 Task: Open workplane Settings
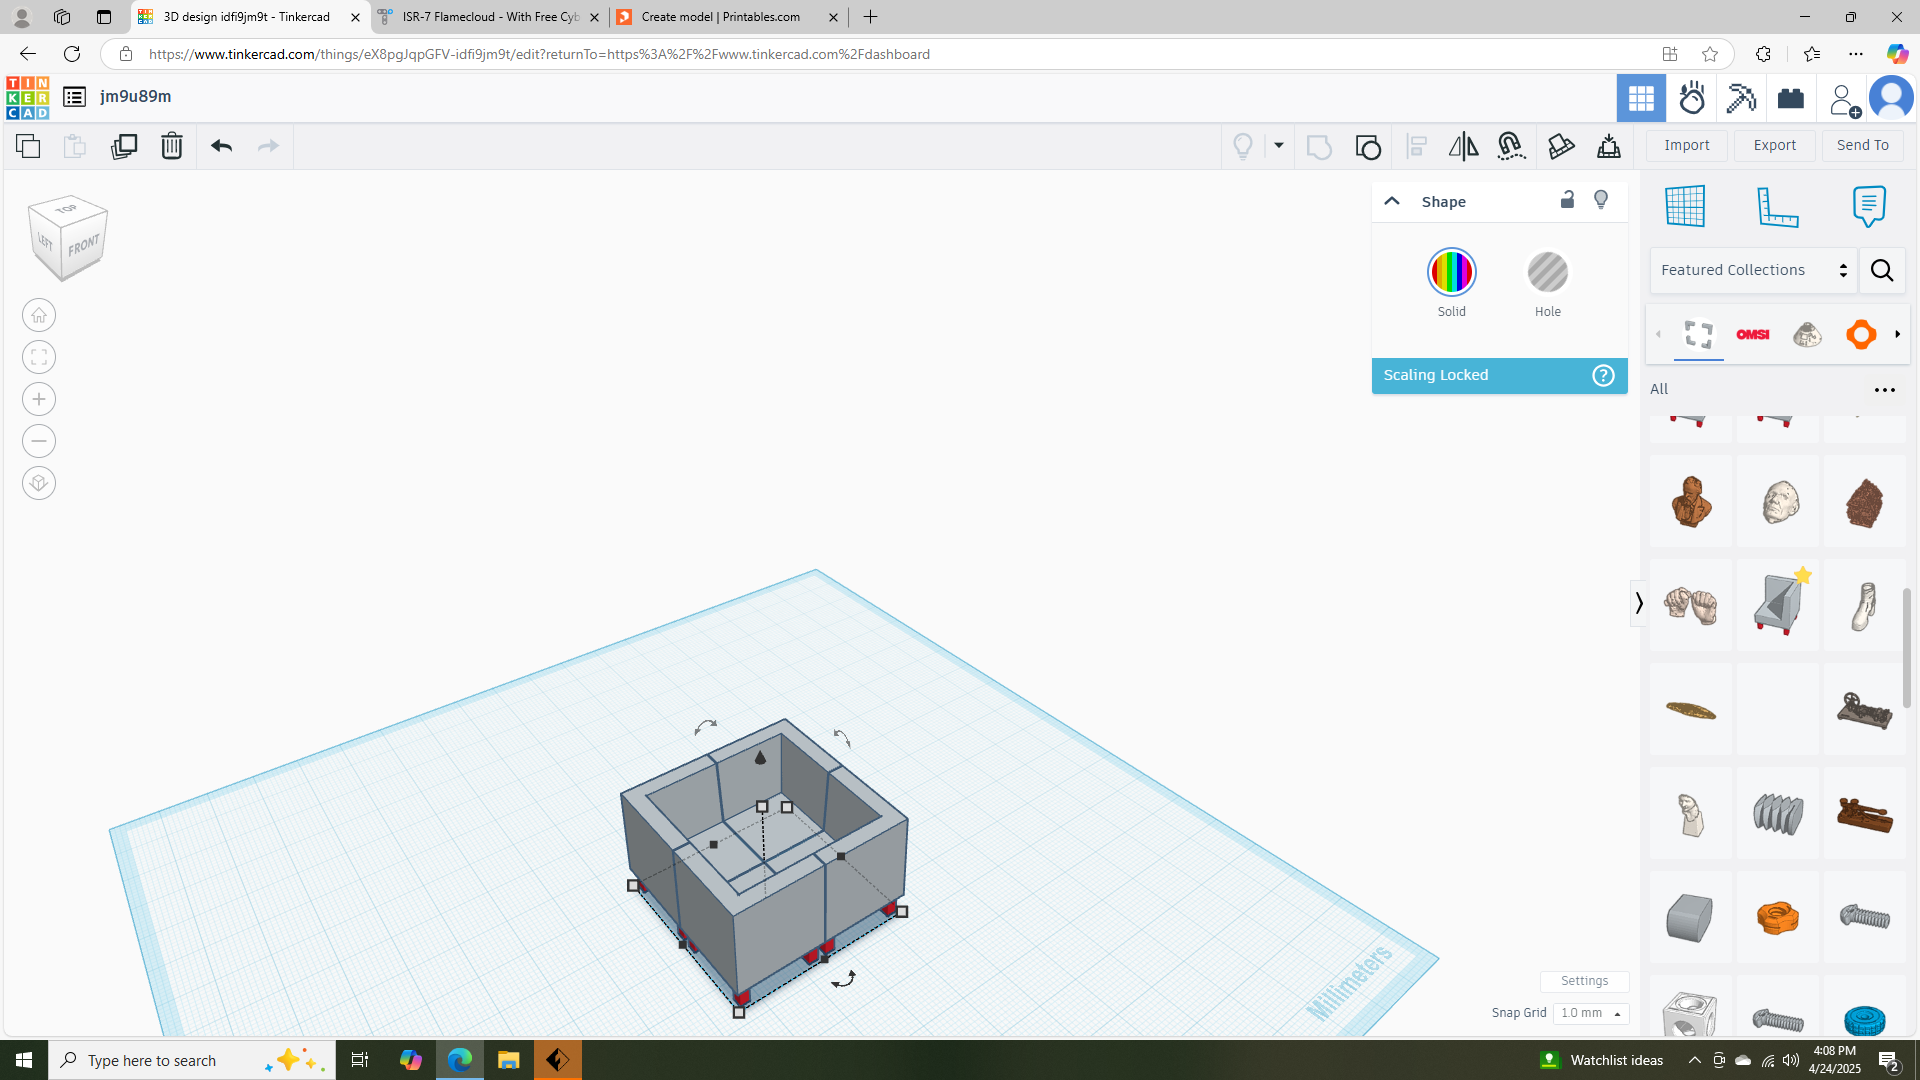(1584, 981)
